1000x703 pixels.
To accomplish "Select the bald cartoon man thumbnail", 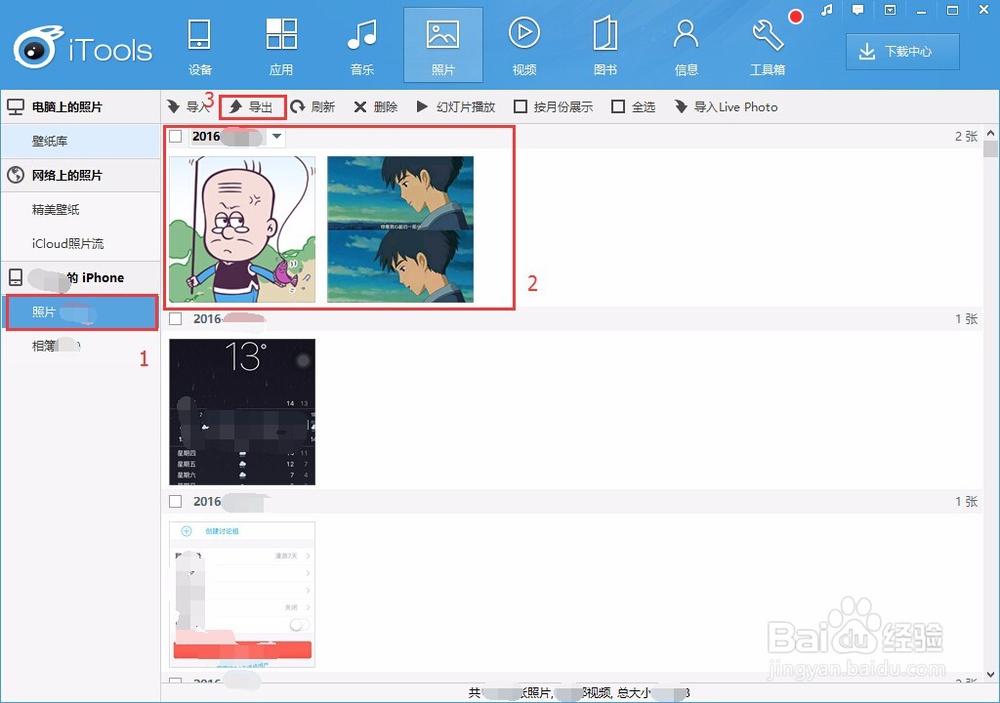I will [x=242, y=230].
